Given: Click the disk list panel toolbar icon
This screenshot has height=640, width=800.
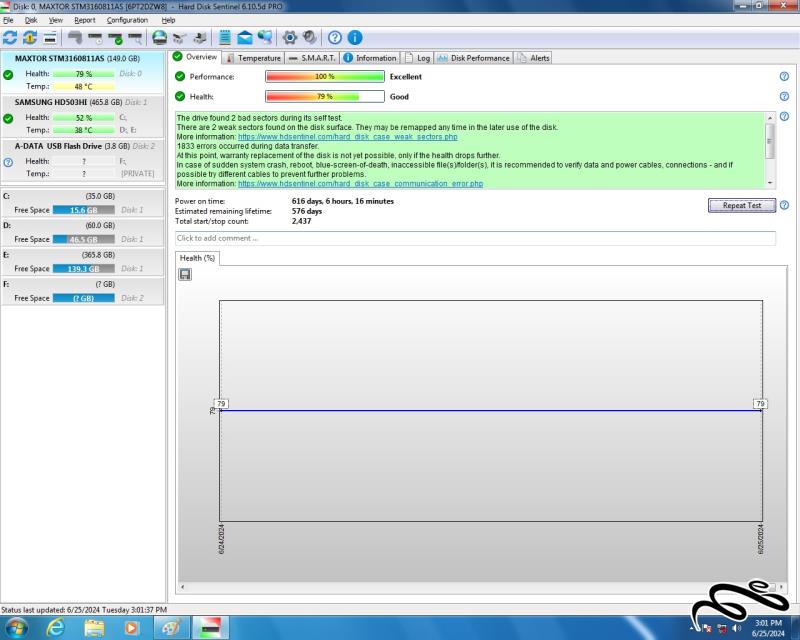Looking at the screenshot, I should 50,38.
